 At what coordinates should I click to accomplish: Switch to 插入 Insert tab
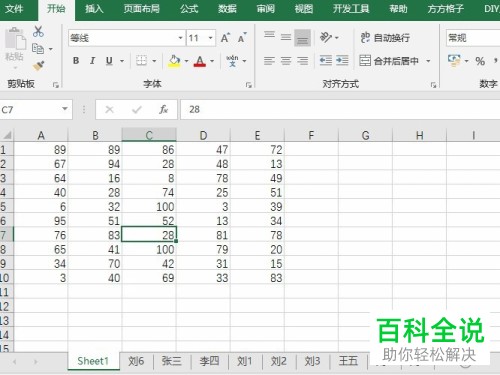point(94,9)
